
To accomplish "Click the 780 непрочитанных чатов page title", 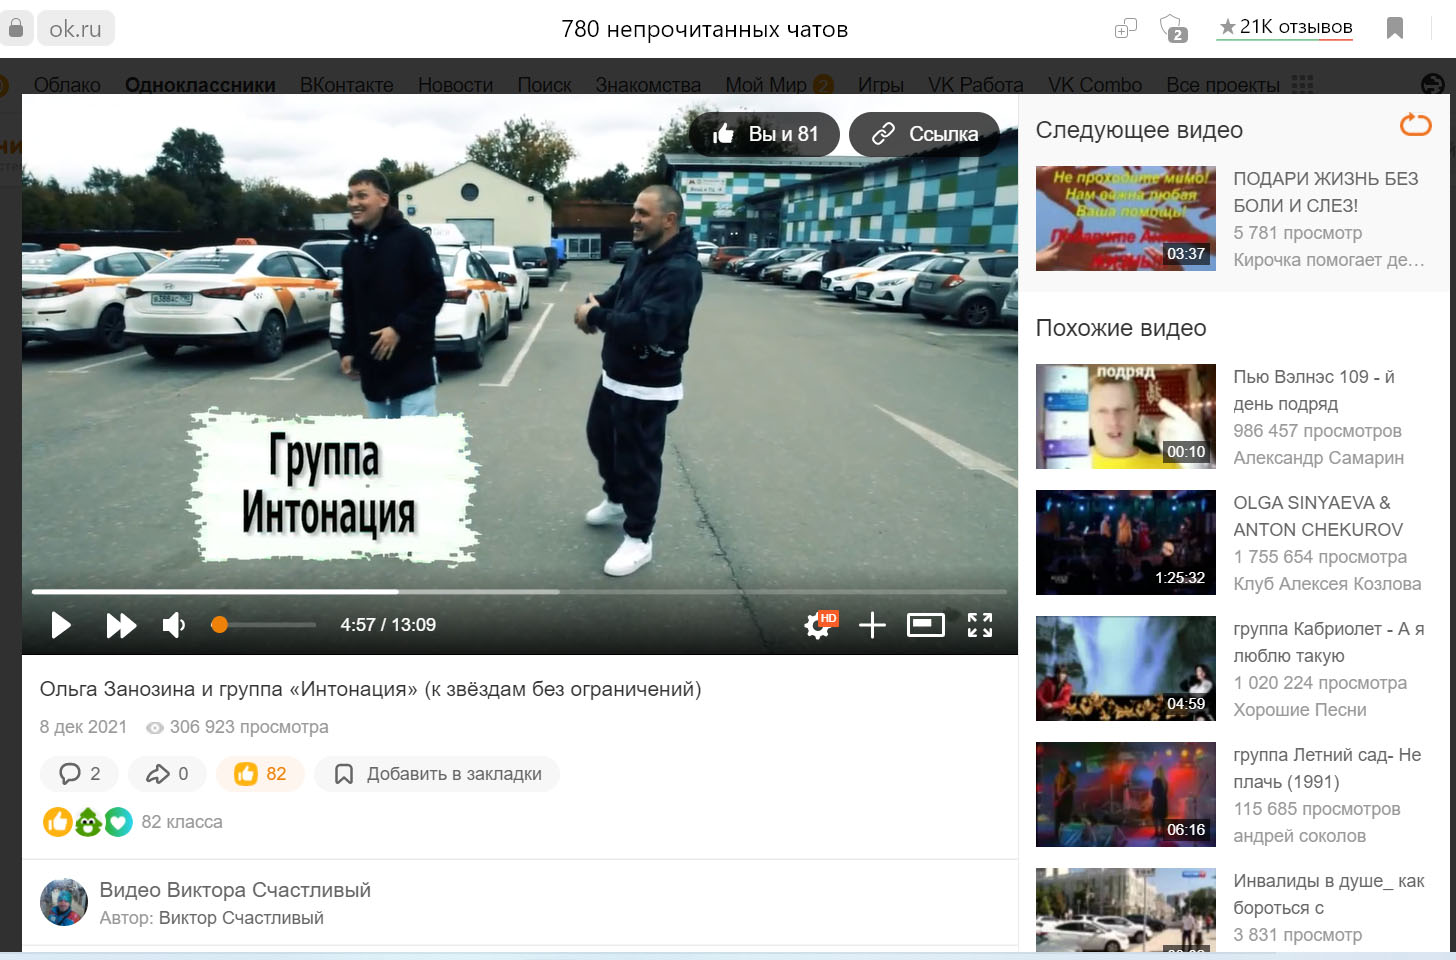I will pyautogui.click(x=705, y=29).
